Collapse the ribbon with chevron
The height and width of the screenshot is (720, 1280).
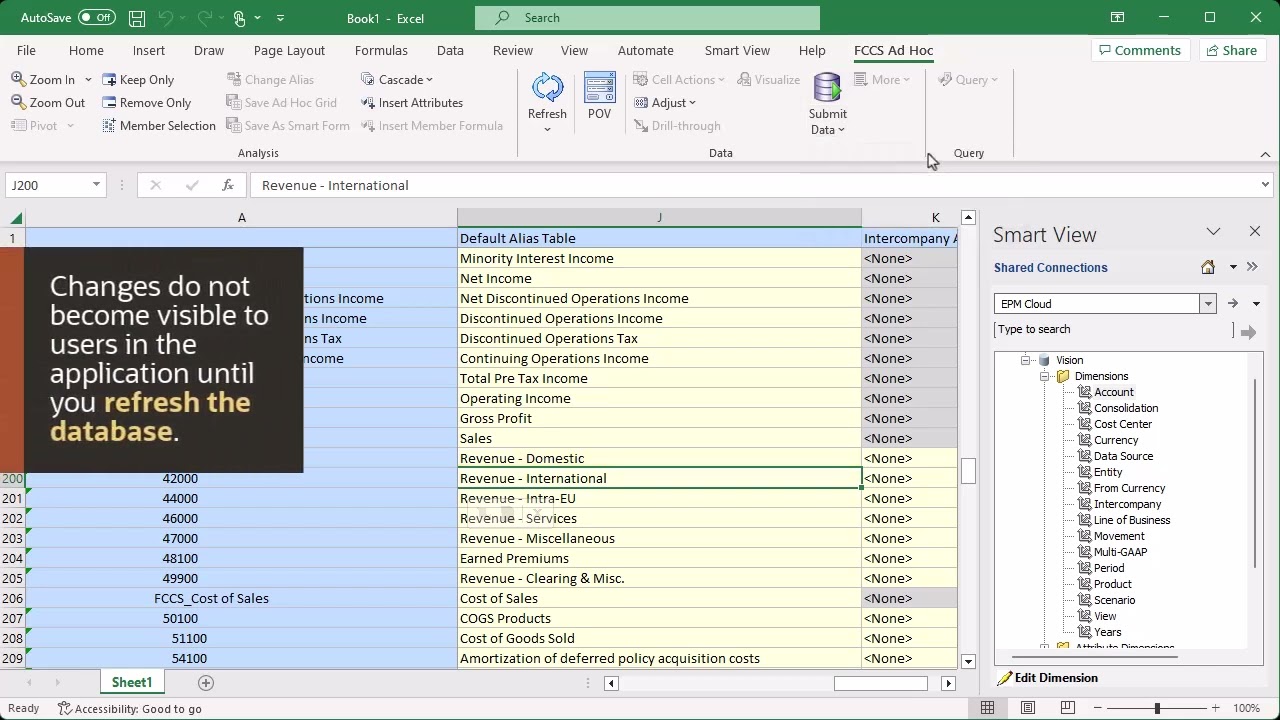coord(1265,154)
